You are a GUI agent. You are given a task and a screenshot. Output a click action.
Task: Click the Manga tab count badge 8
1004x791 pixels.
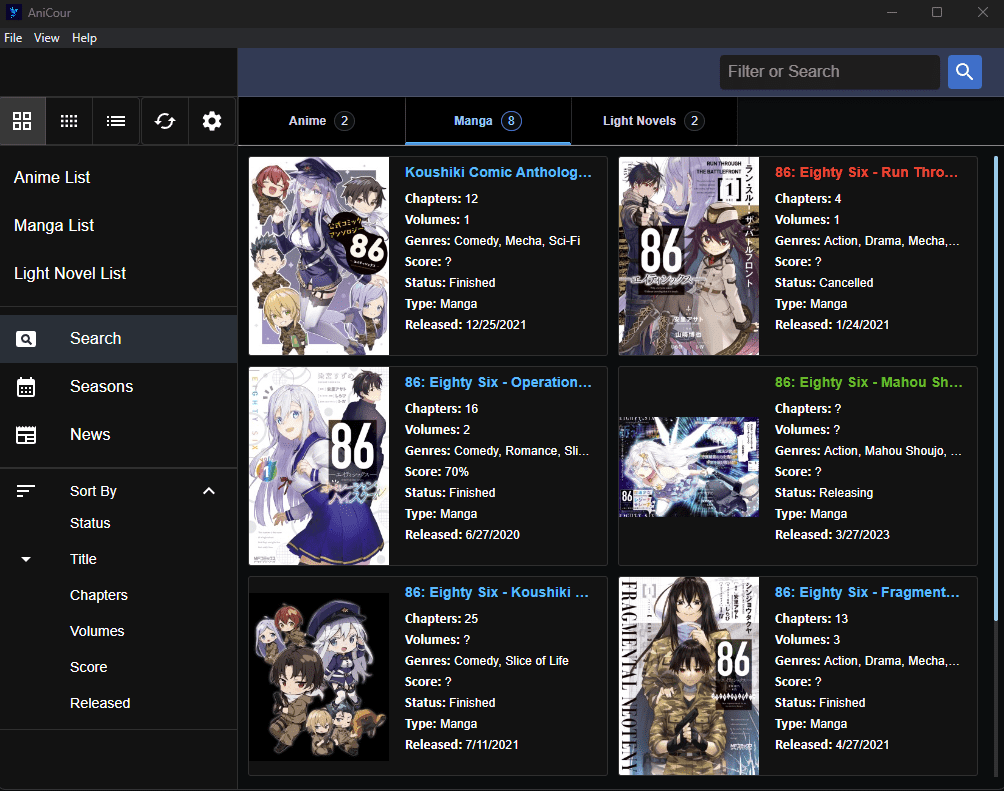click(511, 121)
